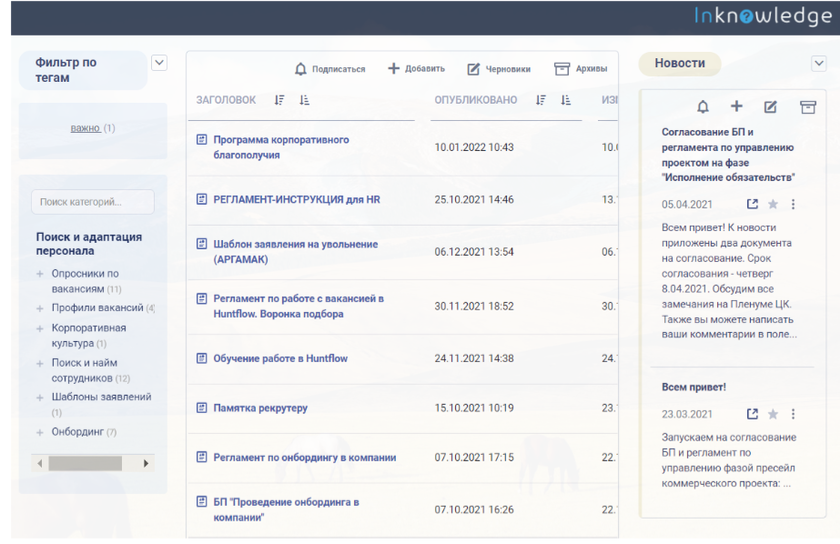Screen dimensions: 840x544
Task: Open Архивы from the toolbar
Action: coord(581,69)
